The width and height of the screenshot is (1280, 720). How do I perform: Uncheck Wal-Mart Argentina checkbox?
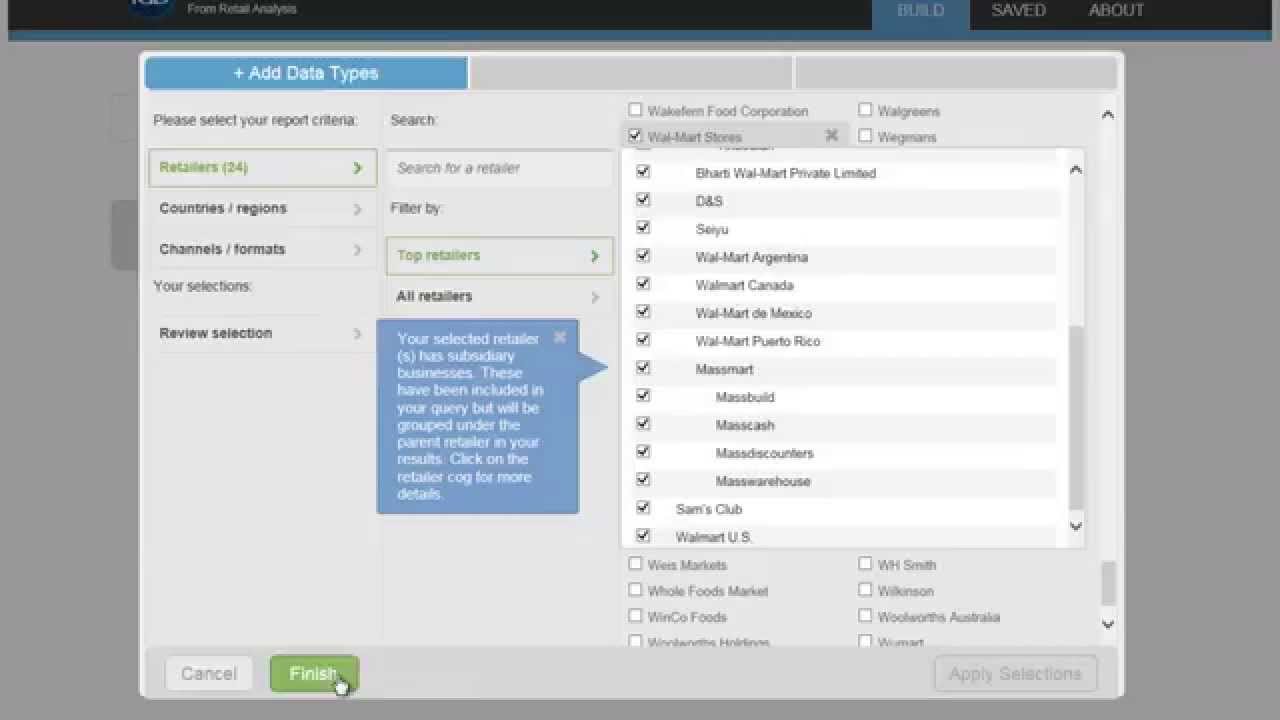click(643, 255)
